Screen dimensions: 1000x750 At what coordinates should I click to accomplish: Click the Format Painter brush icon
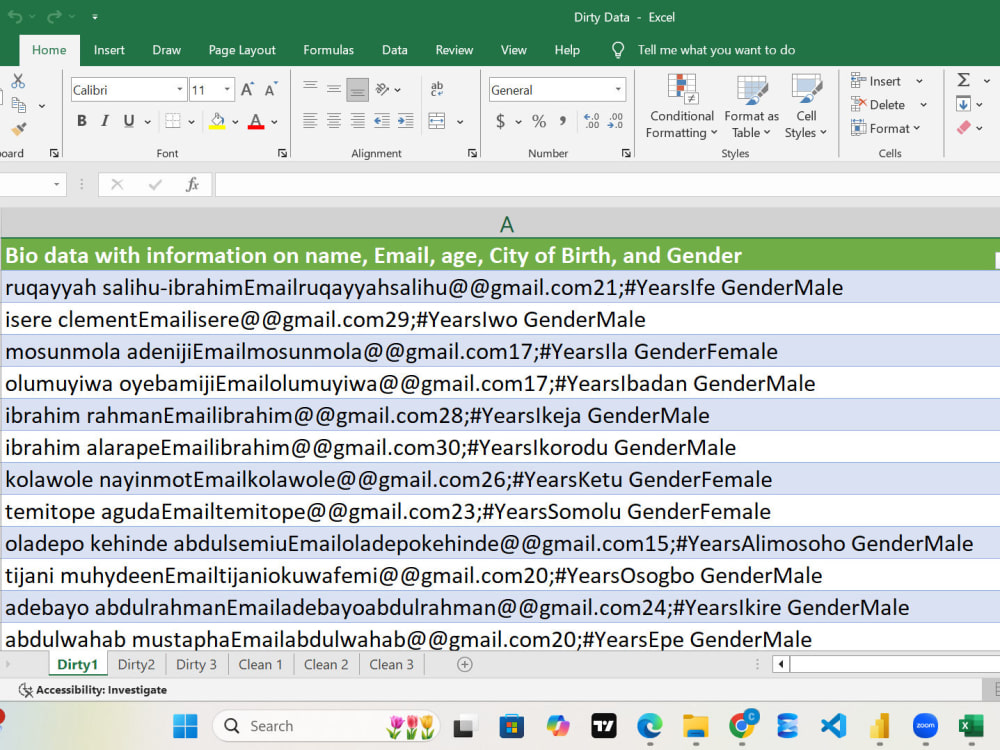tap(18, 129)
